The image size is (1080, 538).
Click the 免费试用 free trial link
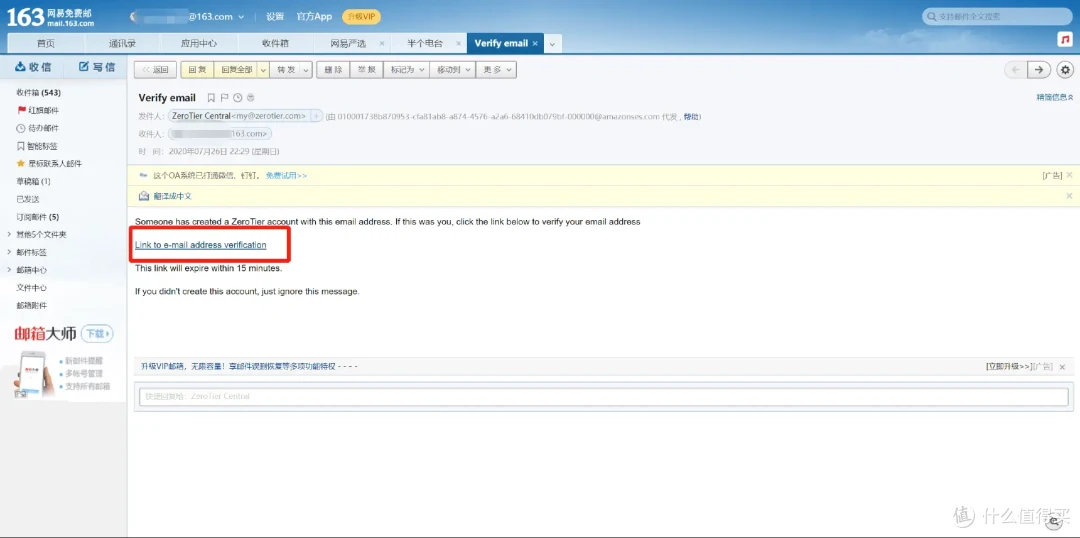(x=287, y=176)
